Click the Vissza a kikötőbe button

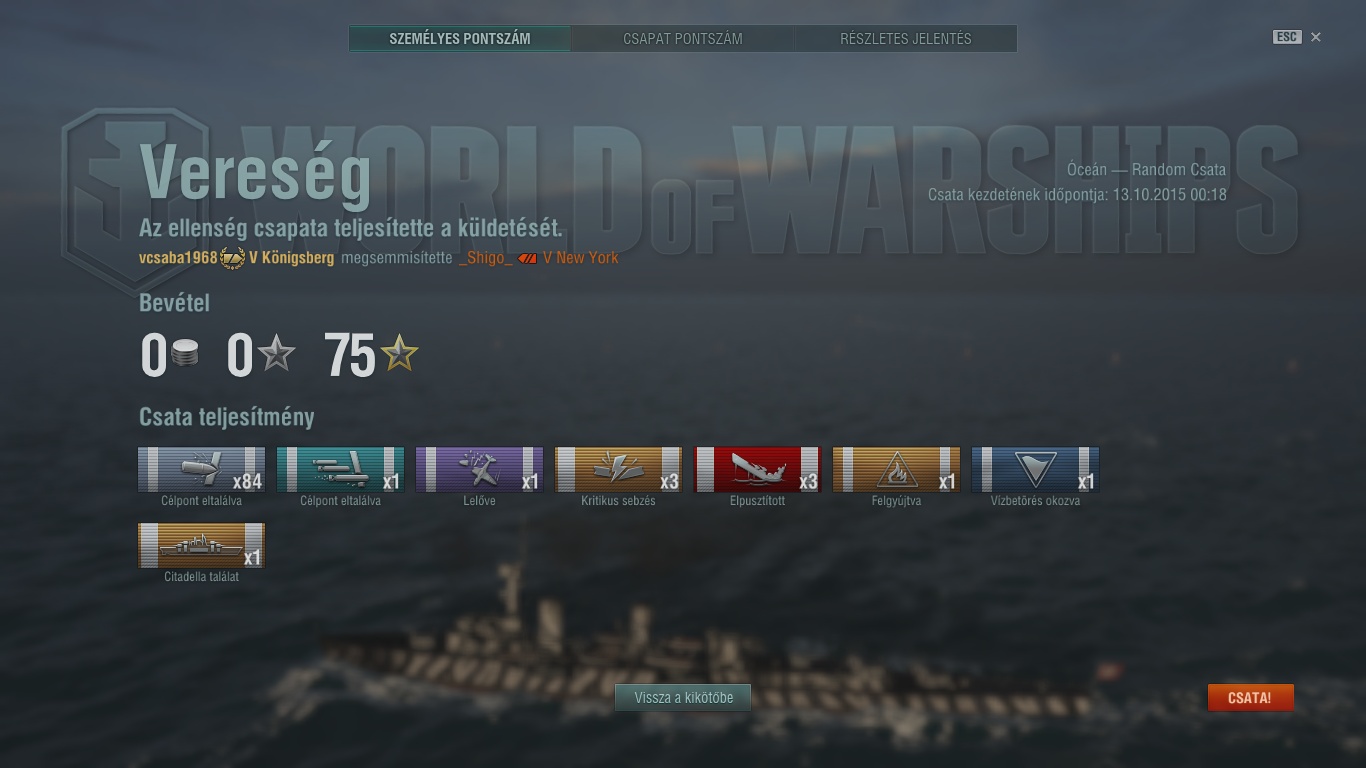683,698
